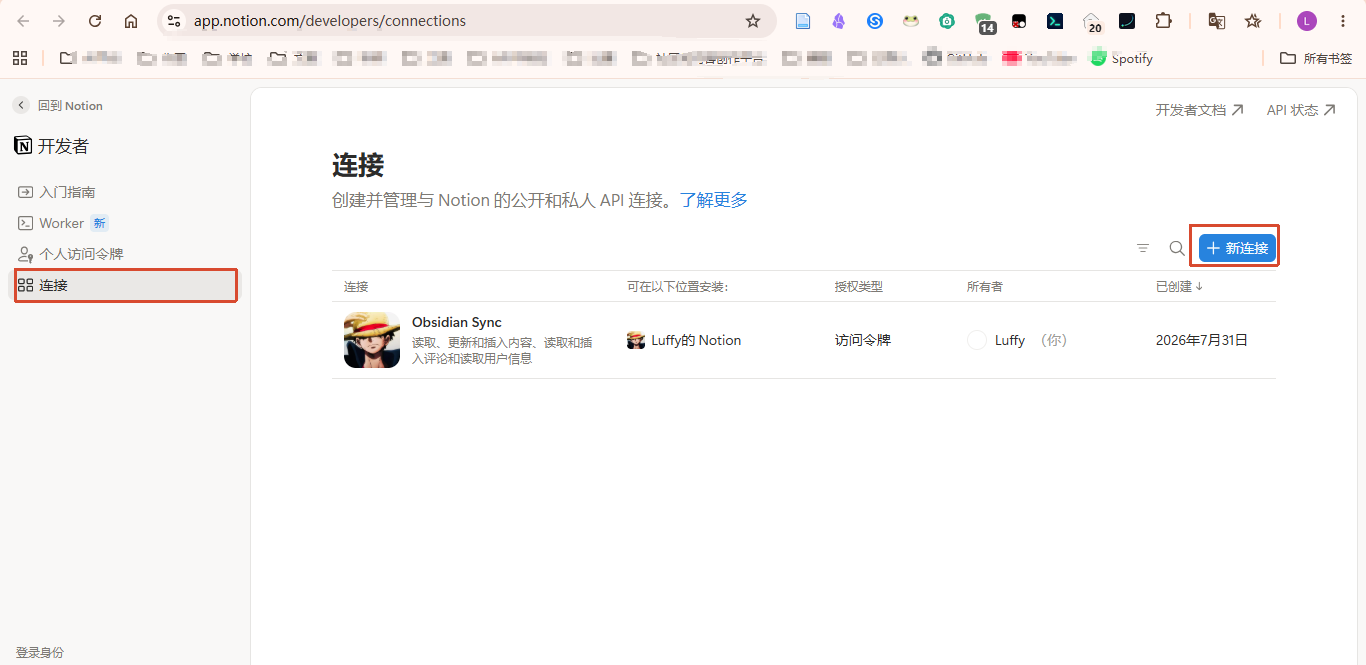
Task: Click the owner Luffy cell
Action: 1017,340
